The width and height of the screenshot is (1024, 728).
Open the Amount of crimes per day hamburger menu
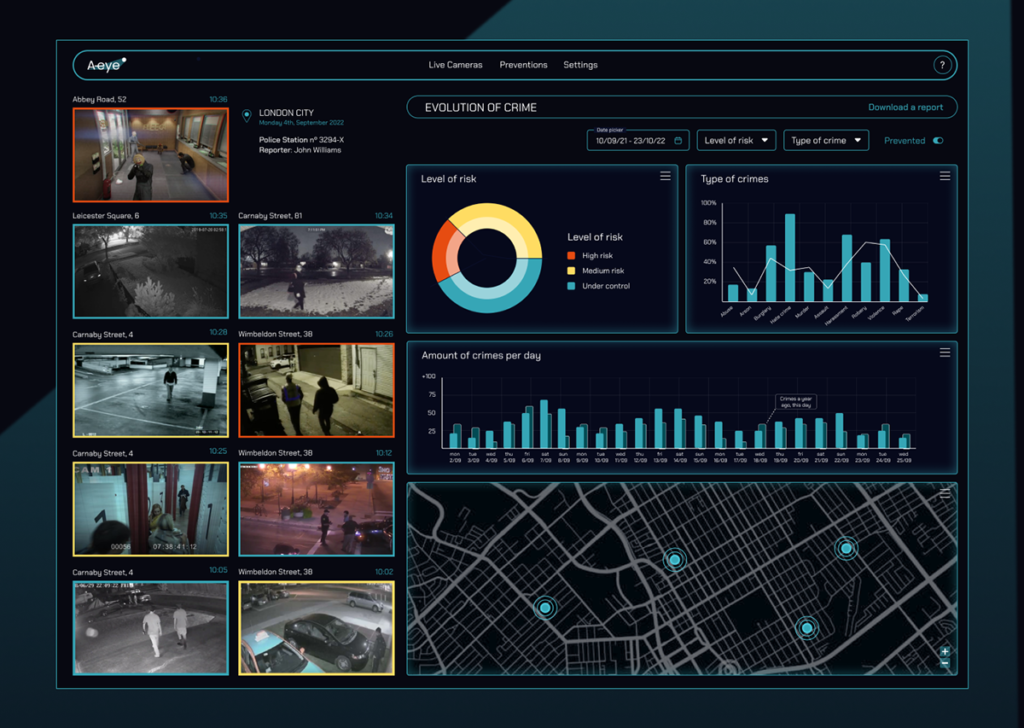coord(944,353)
